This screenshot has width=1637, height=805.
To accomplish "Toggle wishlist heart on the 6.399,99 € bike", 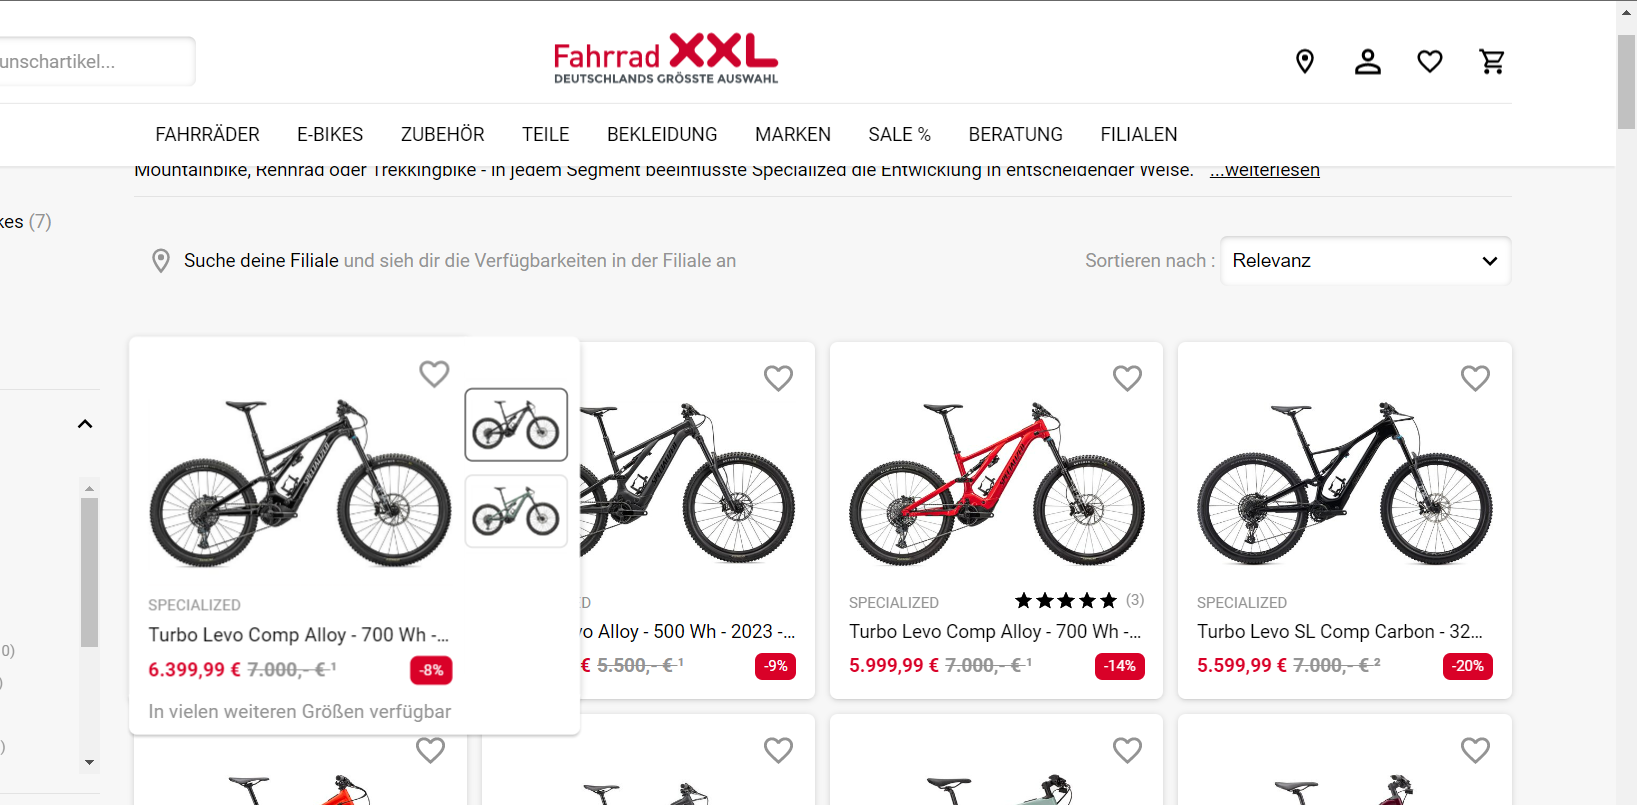I will (x=434, y=374).
